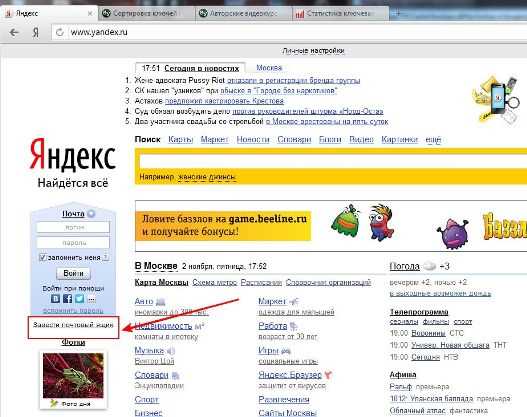This screenshot has height=417, width=527.
Task: Open 'Личные настройки' settings link
Action: tap(313, 51)
